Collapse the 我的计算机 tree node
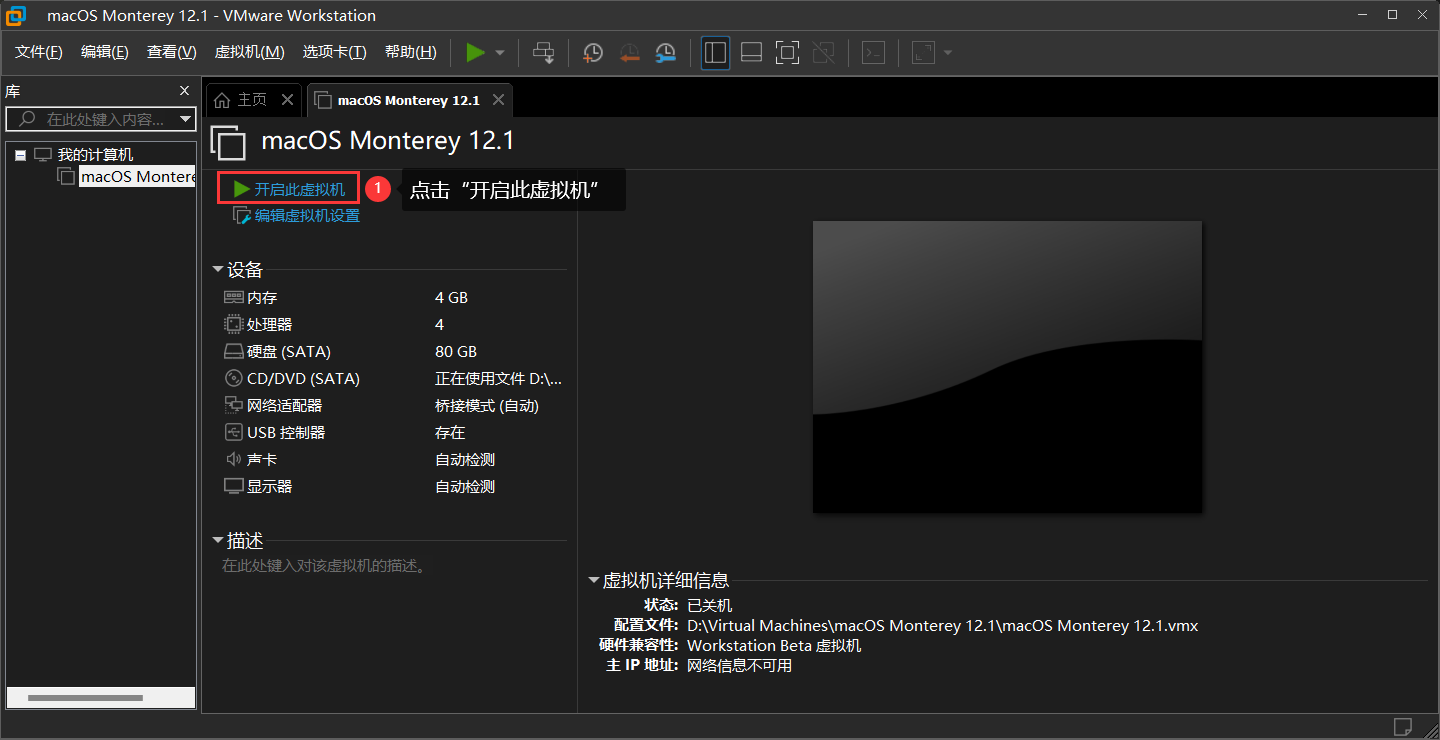This screenshot has height=740, width=1440. point(21,155)
